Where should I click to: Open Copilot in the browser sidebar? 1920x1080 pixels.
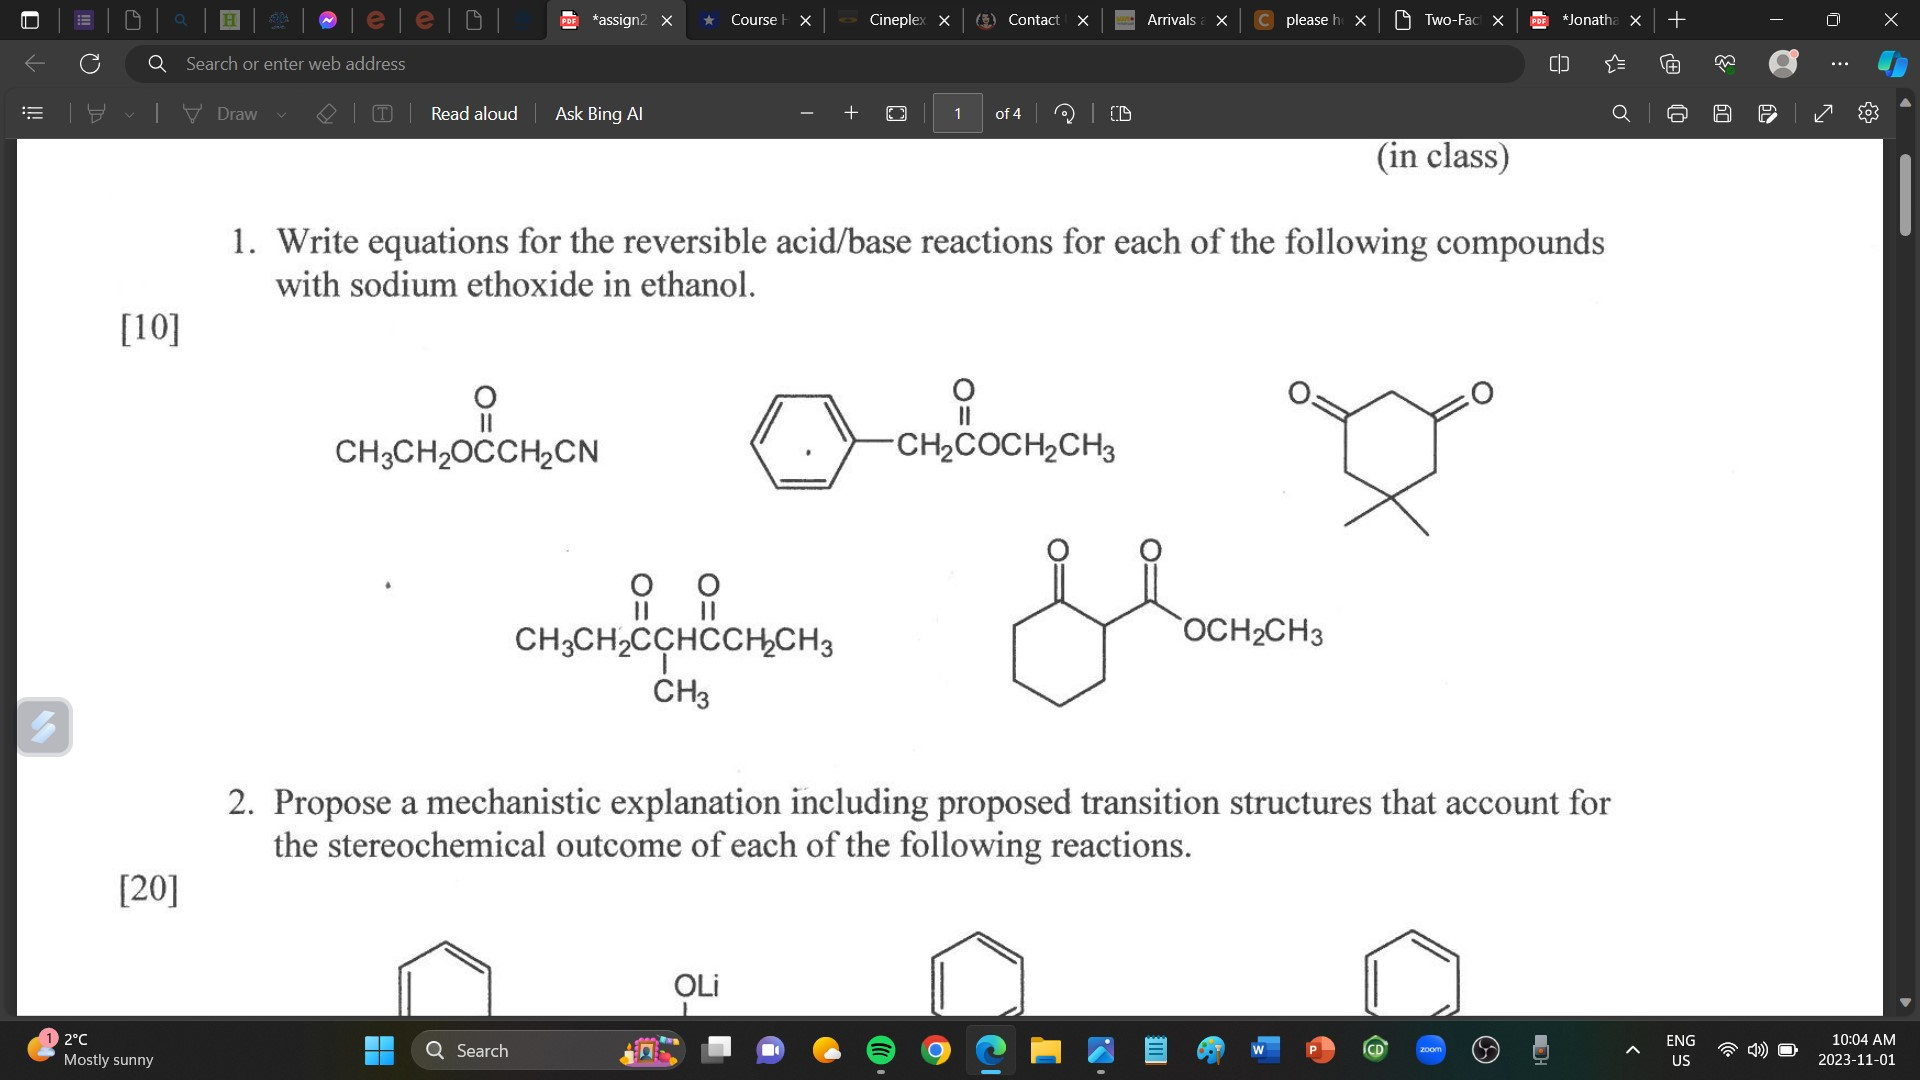[x=1890, y=63]
